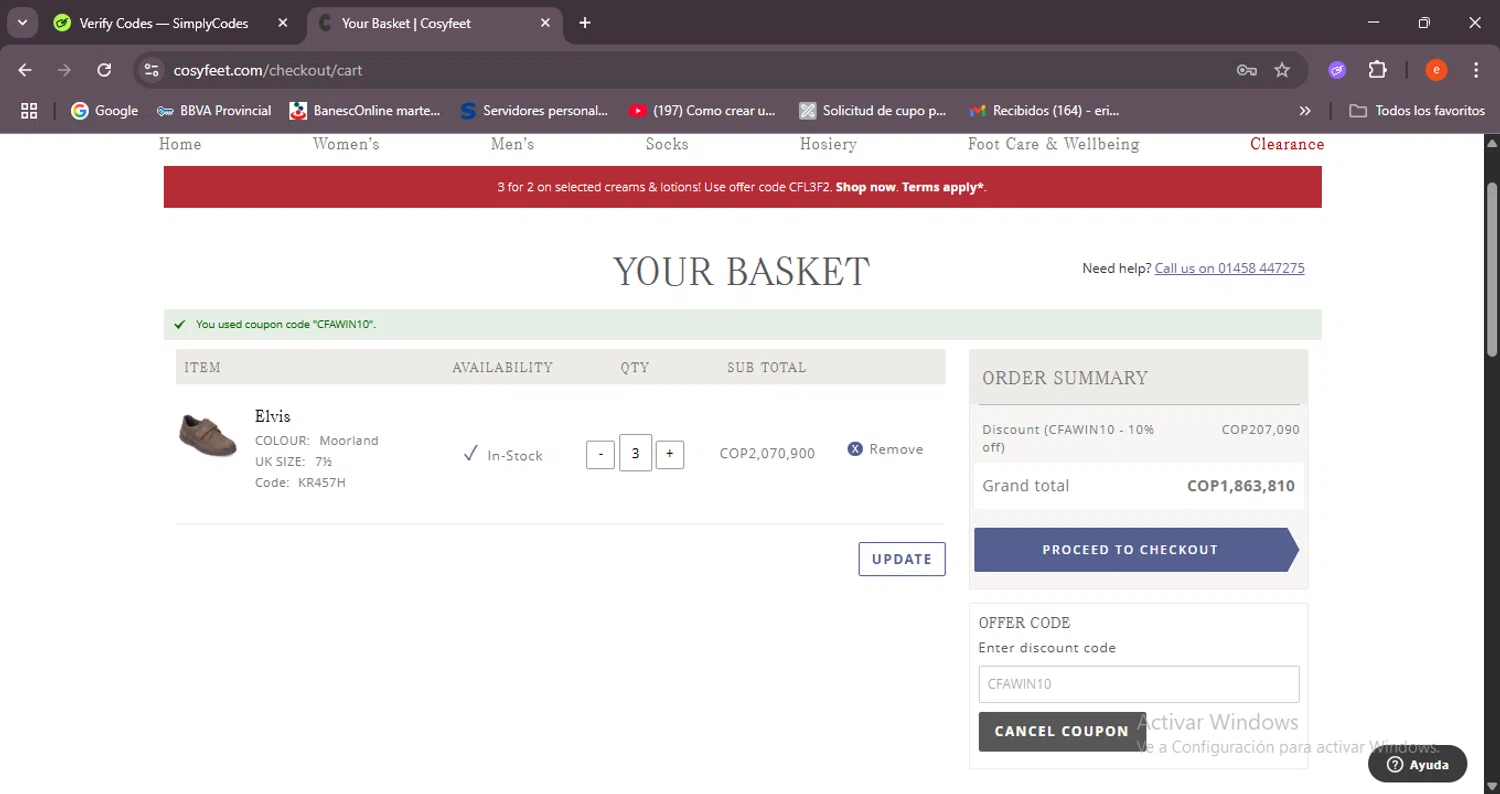This screenshot has width=1500, height=794.
Task: Open Hosiery menu item
Action: pyautogui.click(x=828, y=144)
